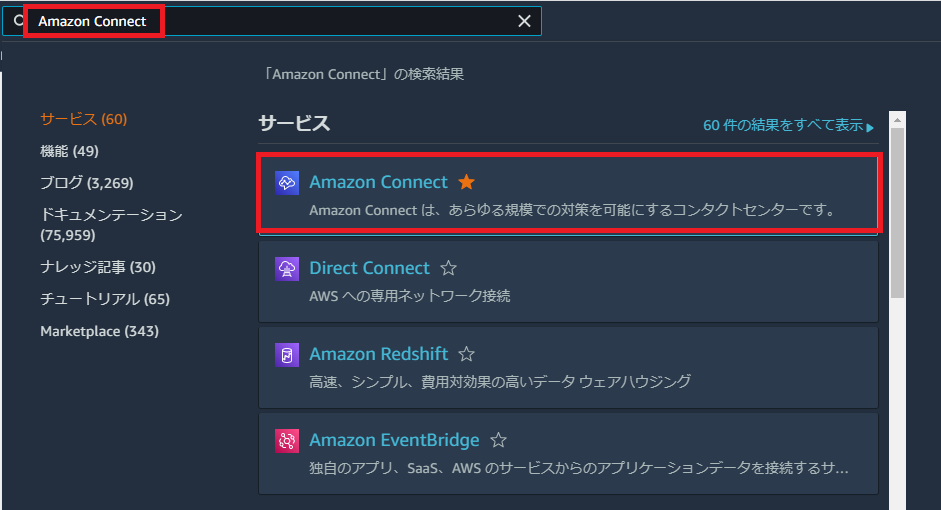
Task: Click the Amazon EventBridge service icon
Action: click(x=287, y=440)
